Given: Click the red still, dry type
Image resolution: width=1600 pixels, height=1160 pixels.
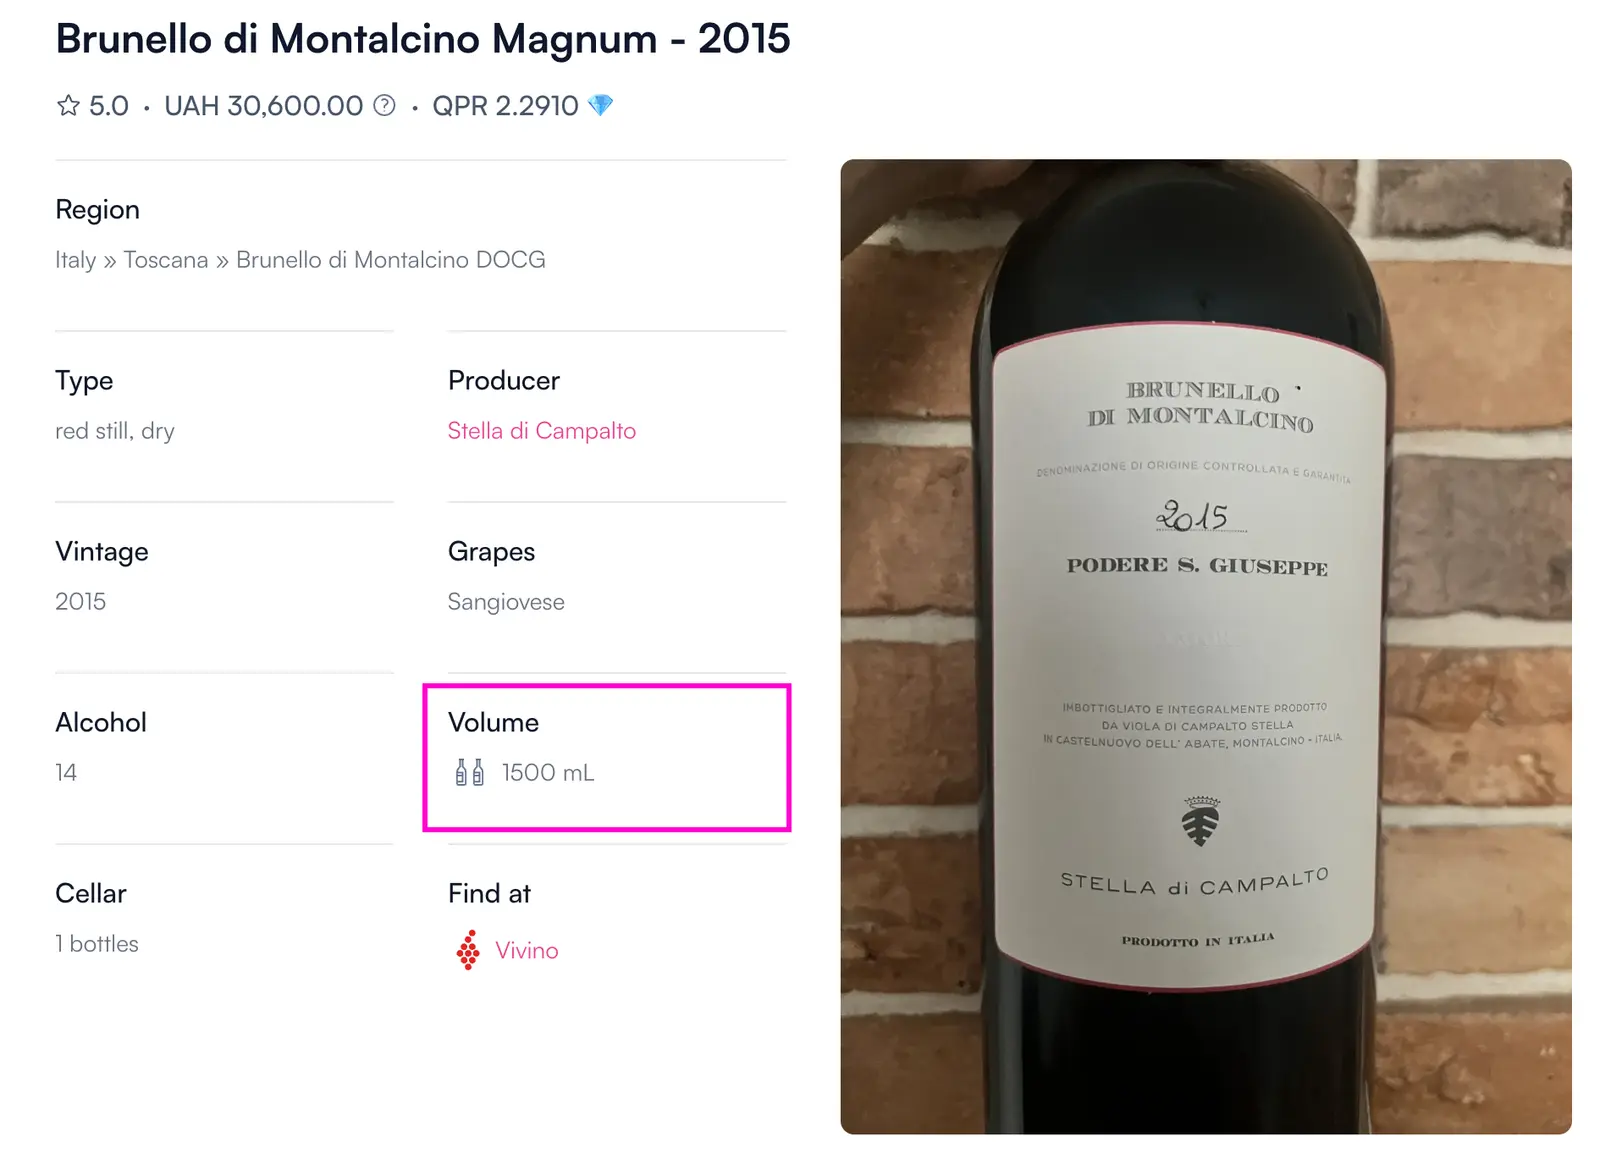Looking at the screenshot, I should (115, 431).
